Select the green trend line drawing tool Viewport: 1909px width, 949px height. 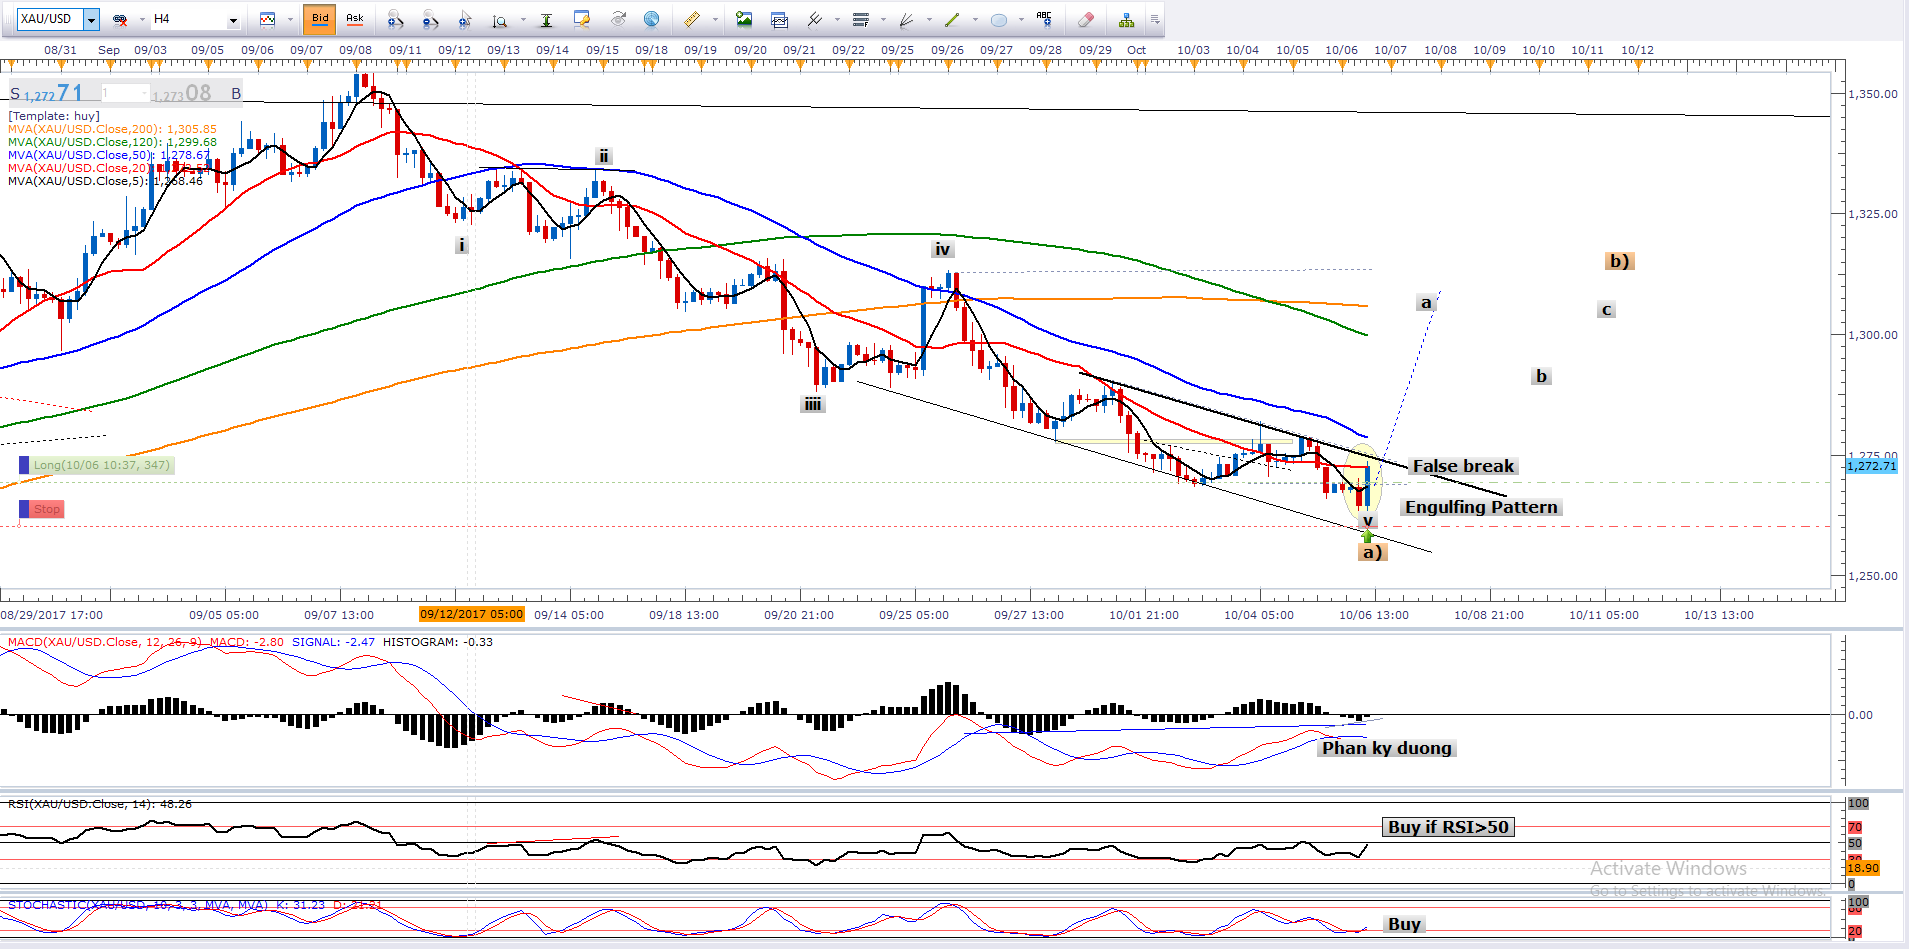tap(952, 19)
